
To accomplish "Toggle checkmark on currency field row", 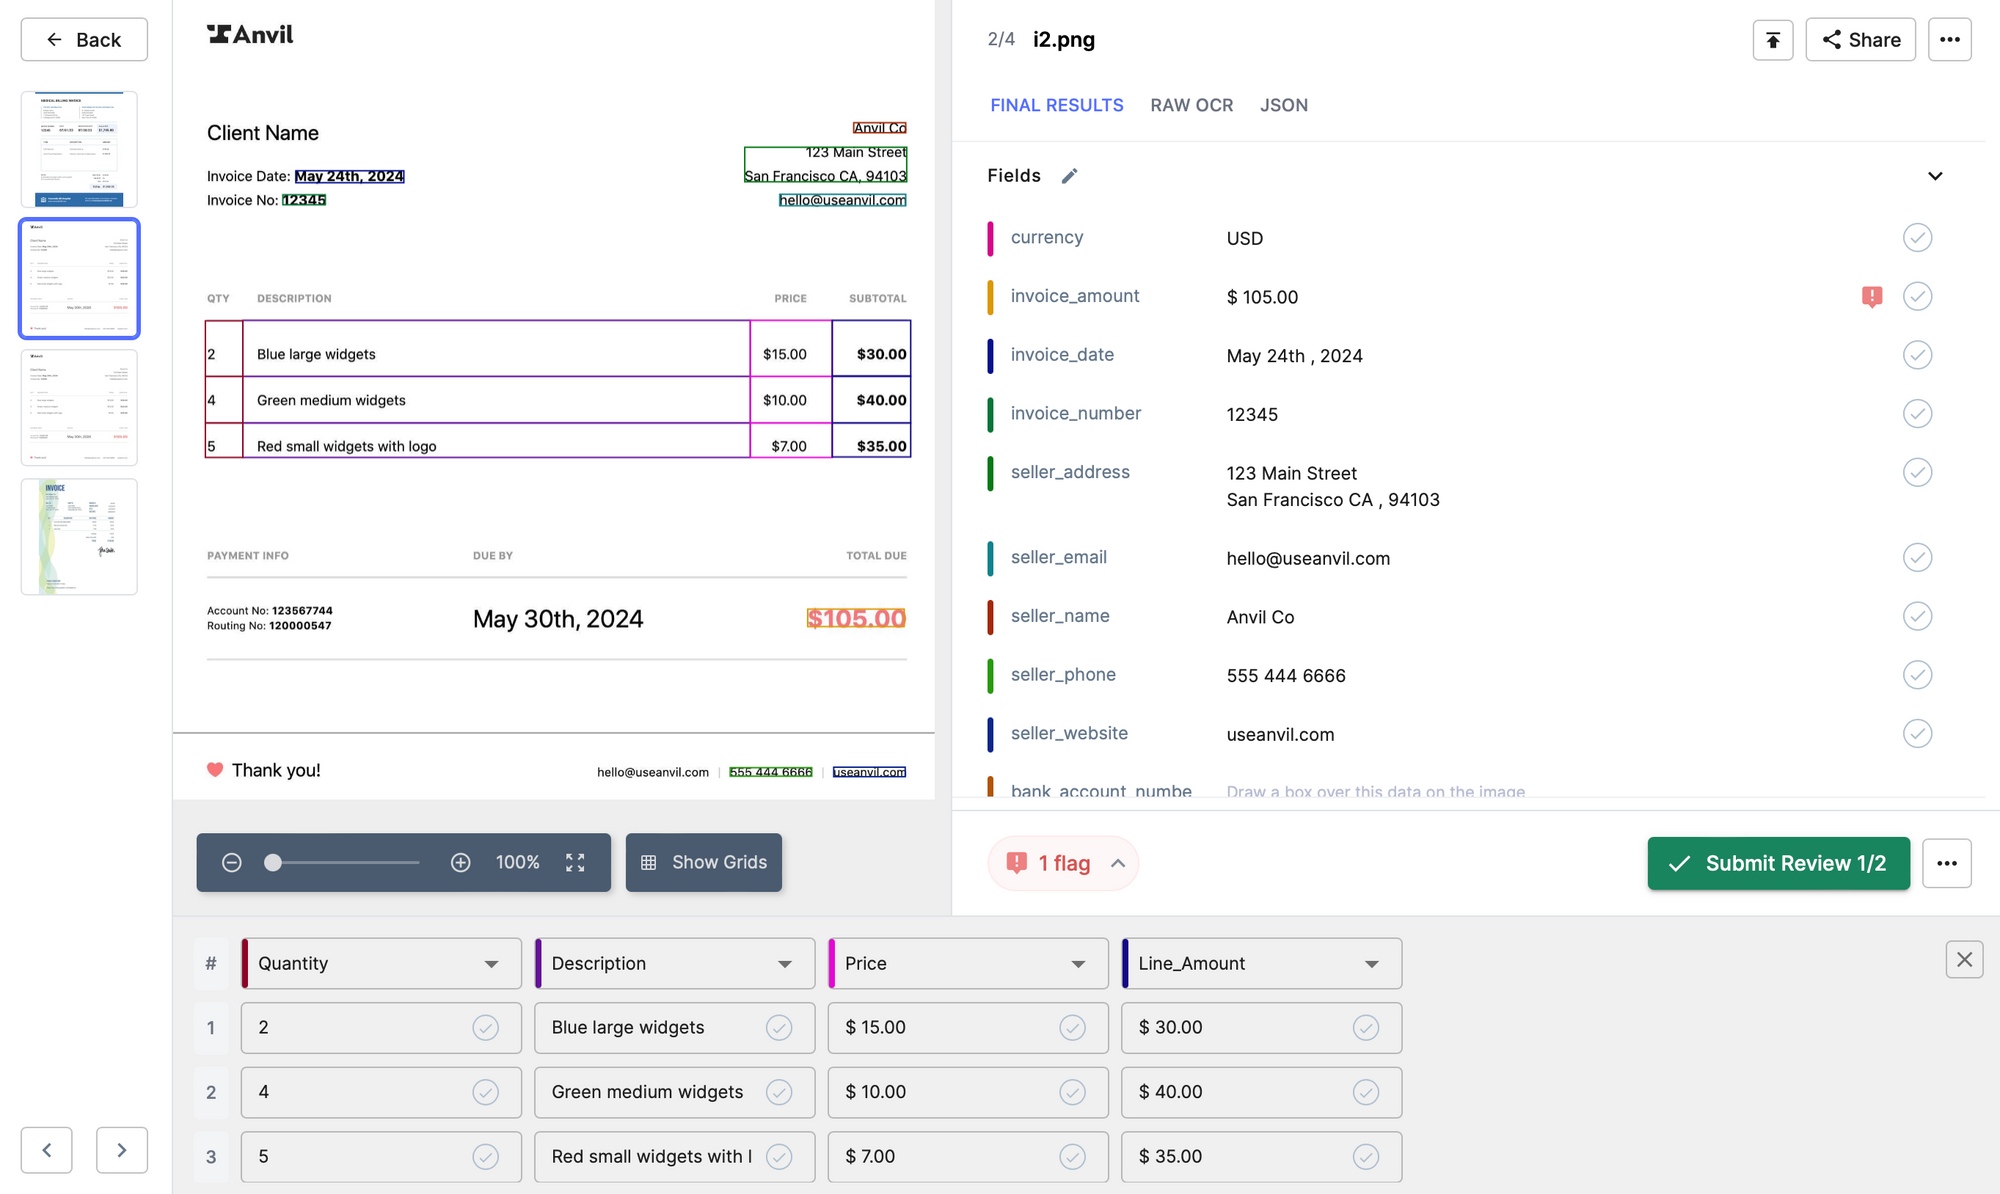I will (1918, 237).
